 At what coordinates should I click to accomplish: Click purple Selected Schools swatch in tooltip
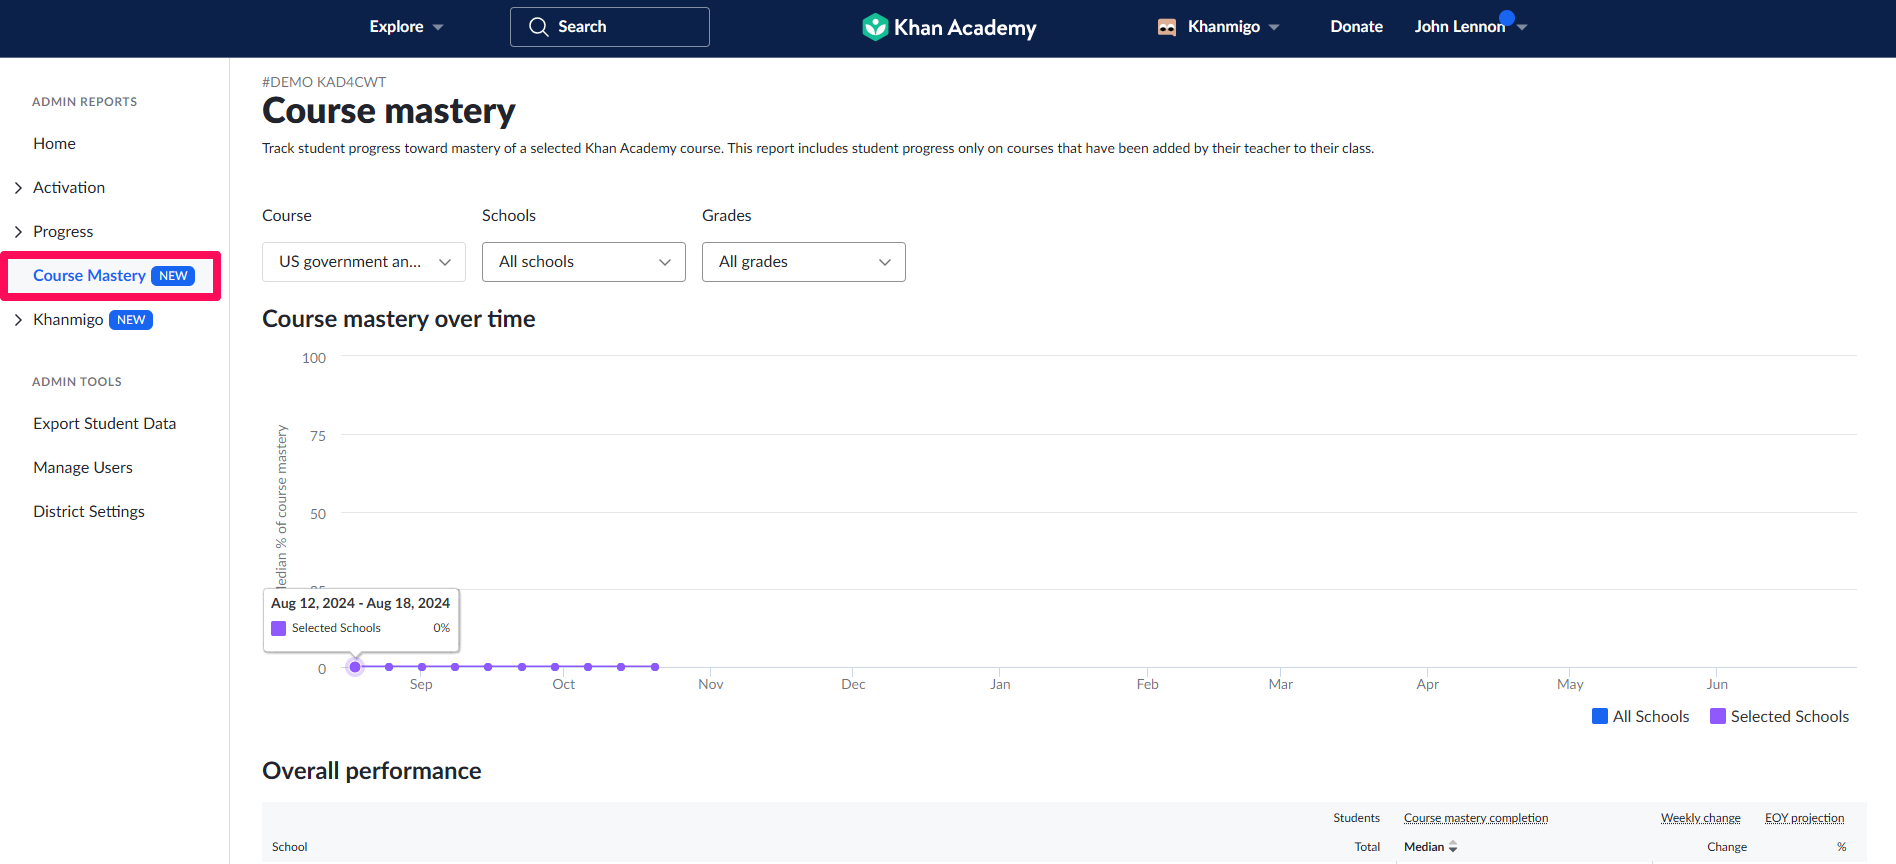(279, 629)
